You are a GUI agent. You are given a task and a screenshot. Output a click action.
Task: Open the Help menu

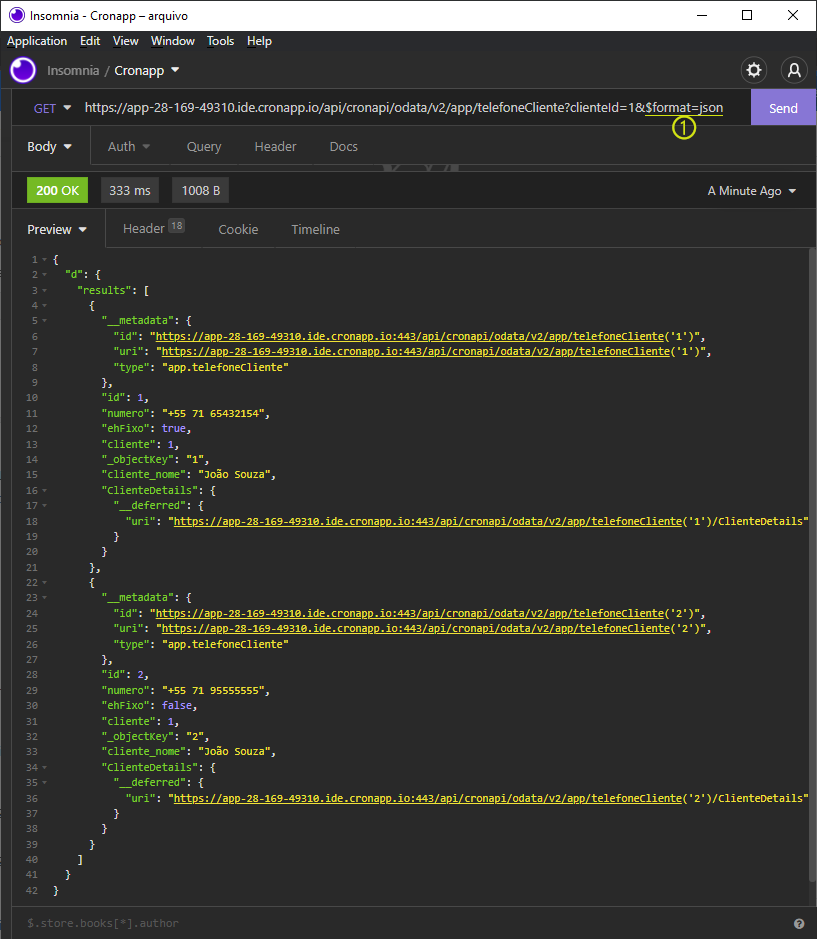[x=259, y=41]
